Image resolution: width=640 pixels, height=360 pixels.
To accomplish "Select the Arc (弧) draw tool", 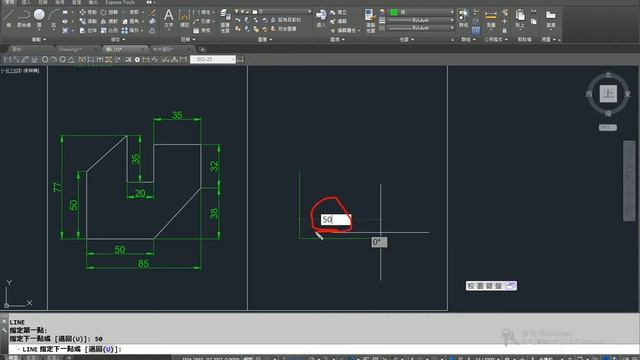I will pyautogui.click(x=53, y=17).
